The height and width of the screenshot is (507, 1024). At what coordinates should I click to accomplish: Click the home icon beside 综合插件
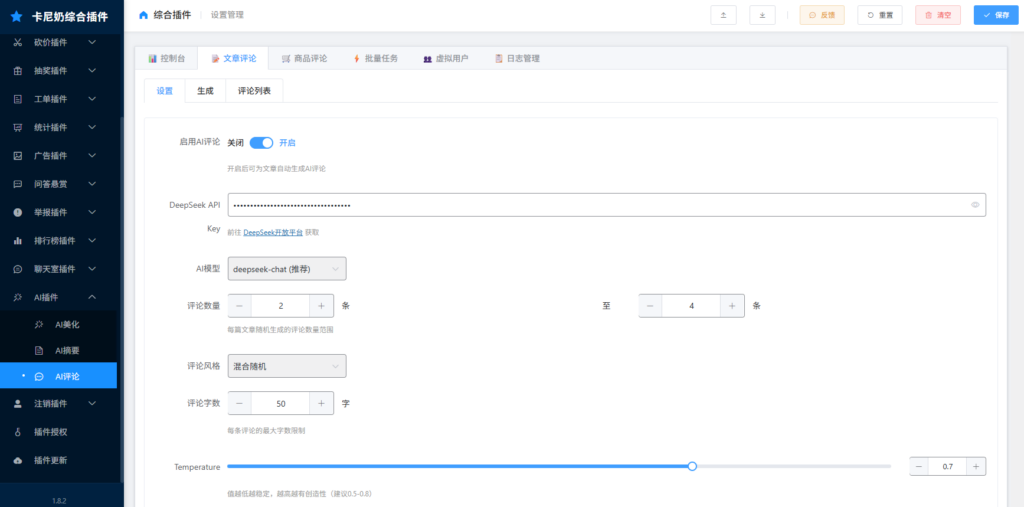pyautogui.click(x=143, y=15)
